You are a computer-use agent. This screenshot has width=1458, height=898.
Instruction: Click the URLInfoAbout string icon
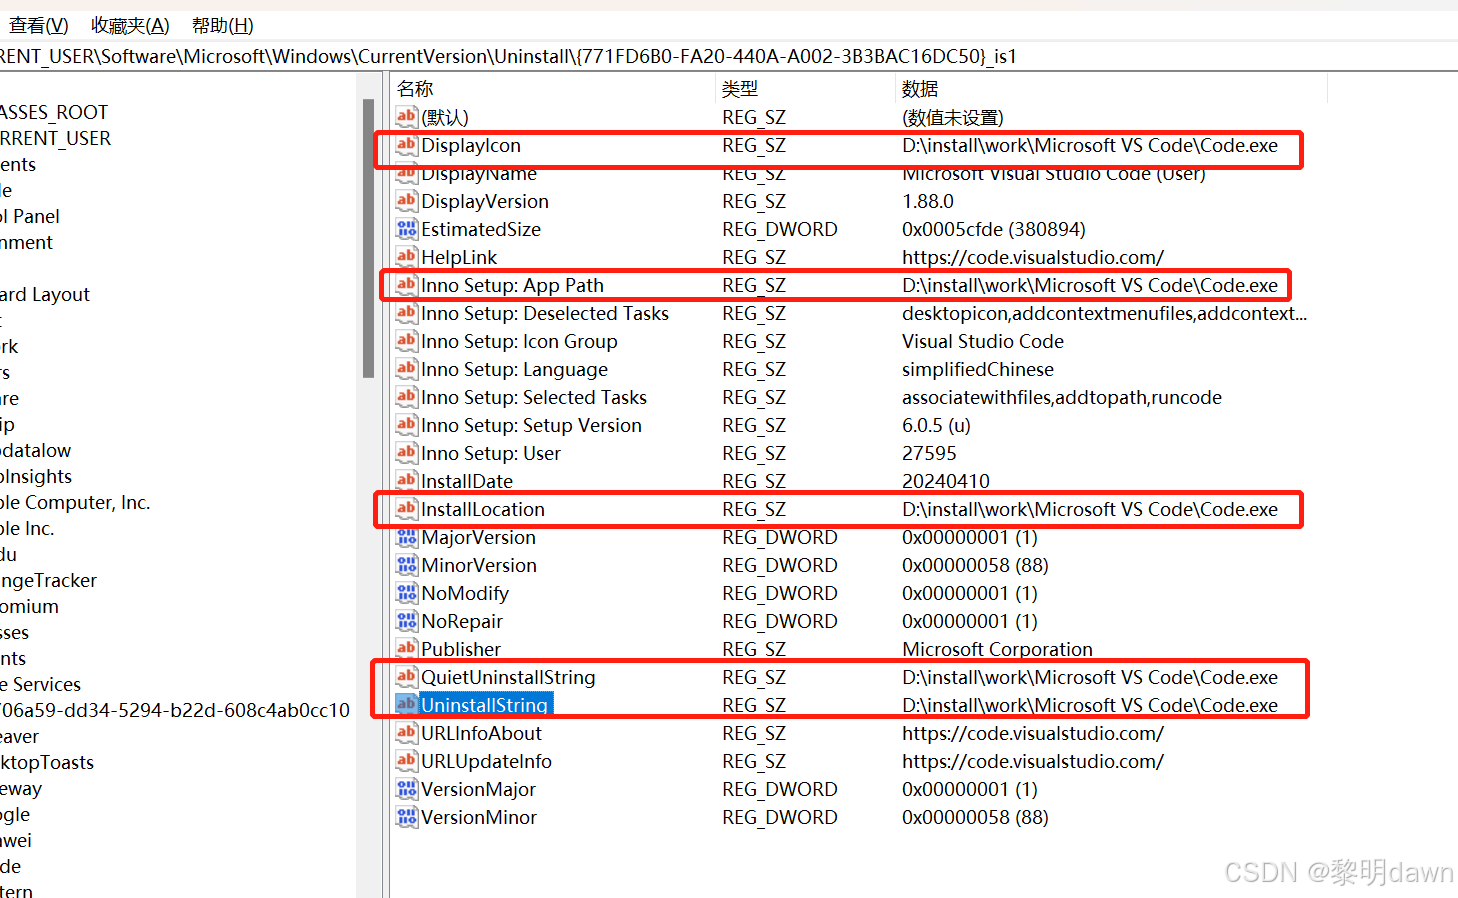pos(406,733)
